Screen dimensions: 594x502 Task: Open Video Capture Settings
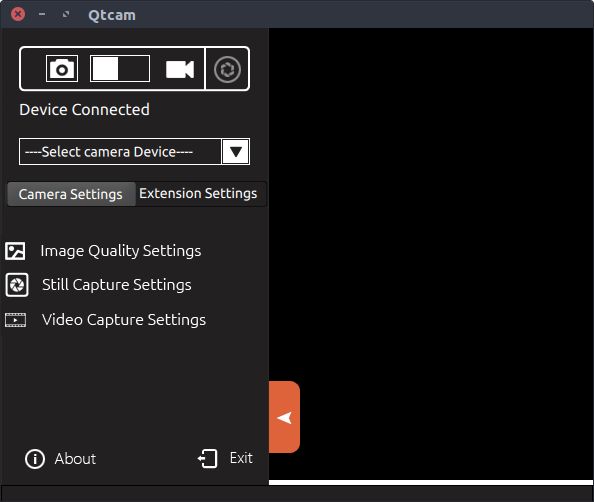coord(124,320)
